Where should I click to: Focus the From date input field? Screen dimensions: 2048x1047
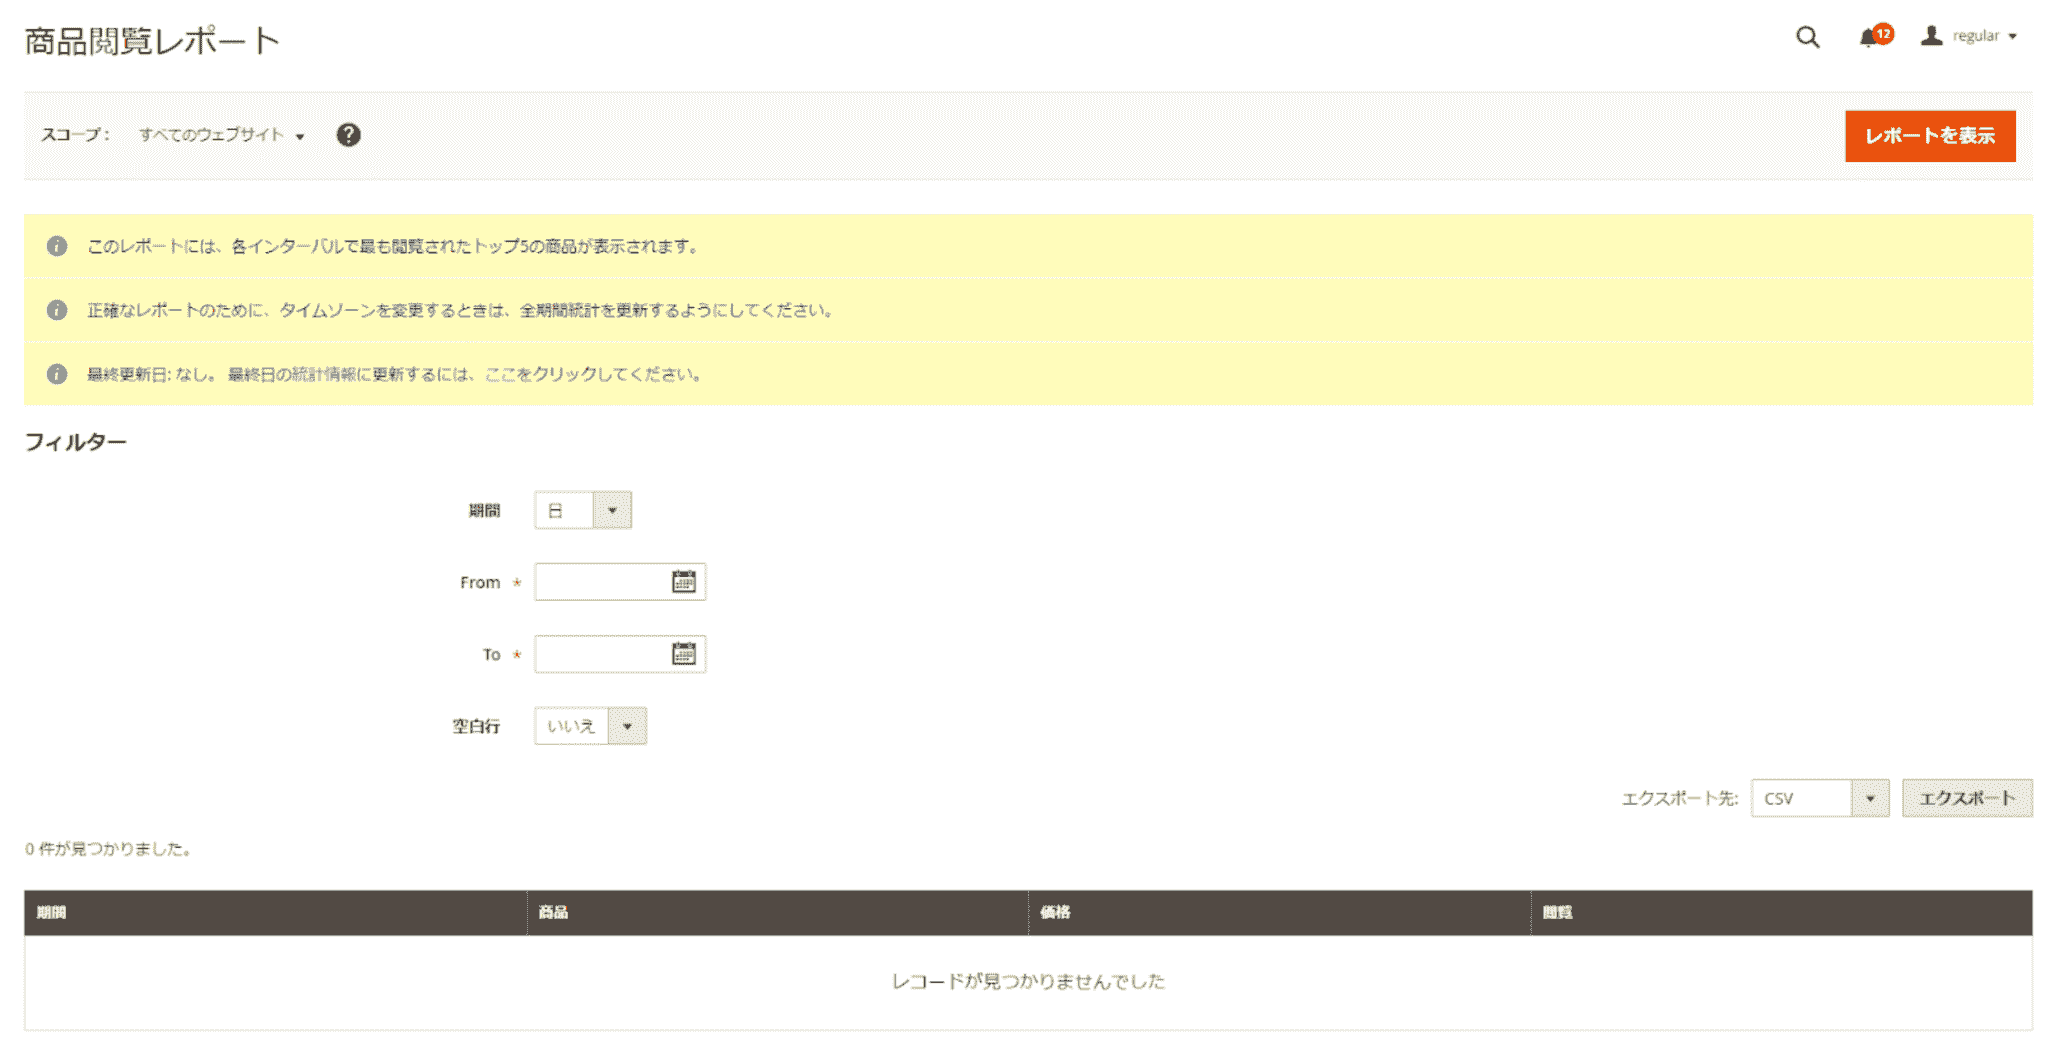click(x=600, y=582)
